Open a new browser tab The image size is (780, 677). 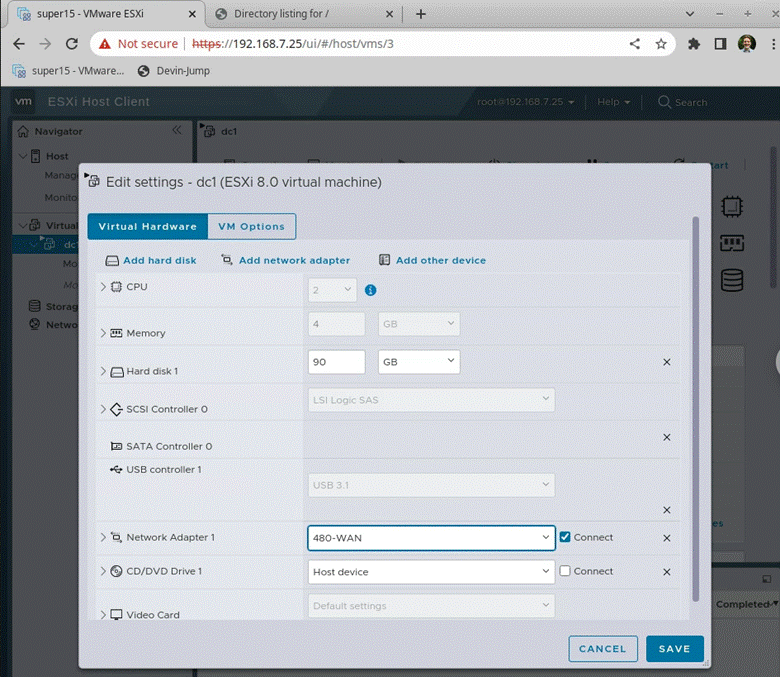421,14
